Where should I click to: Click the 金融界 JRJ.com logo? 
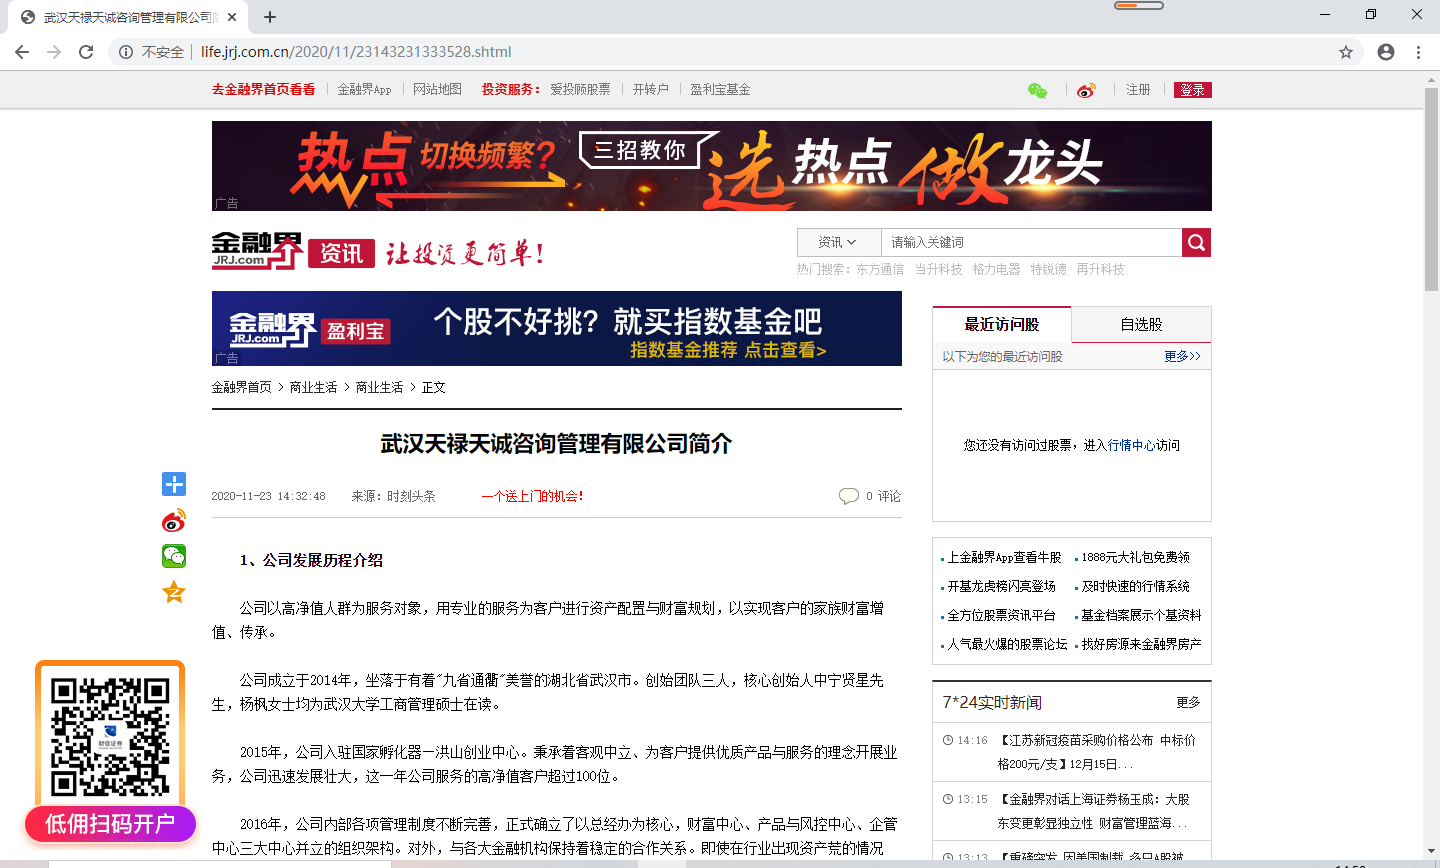pyautogui.click(x=257, y=250)
